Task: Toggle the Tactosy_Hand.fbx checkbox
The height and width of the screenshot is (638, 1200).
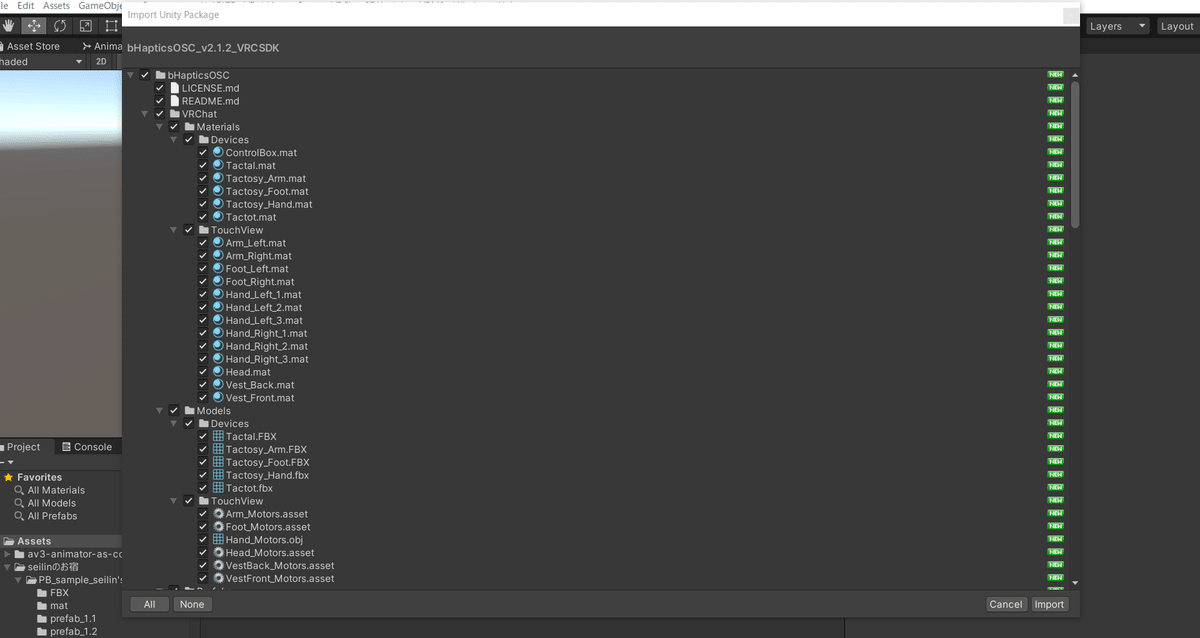Action: point(203,475)
